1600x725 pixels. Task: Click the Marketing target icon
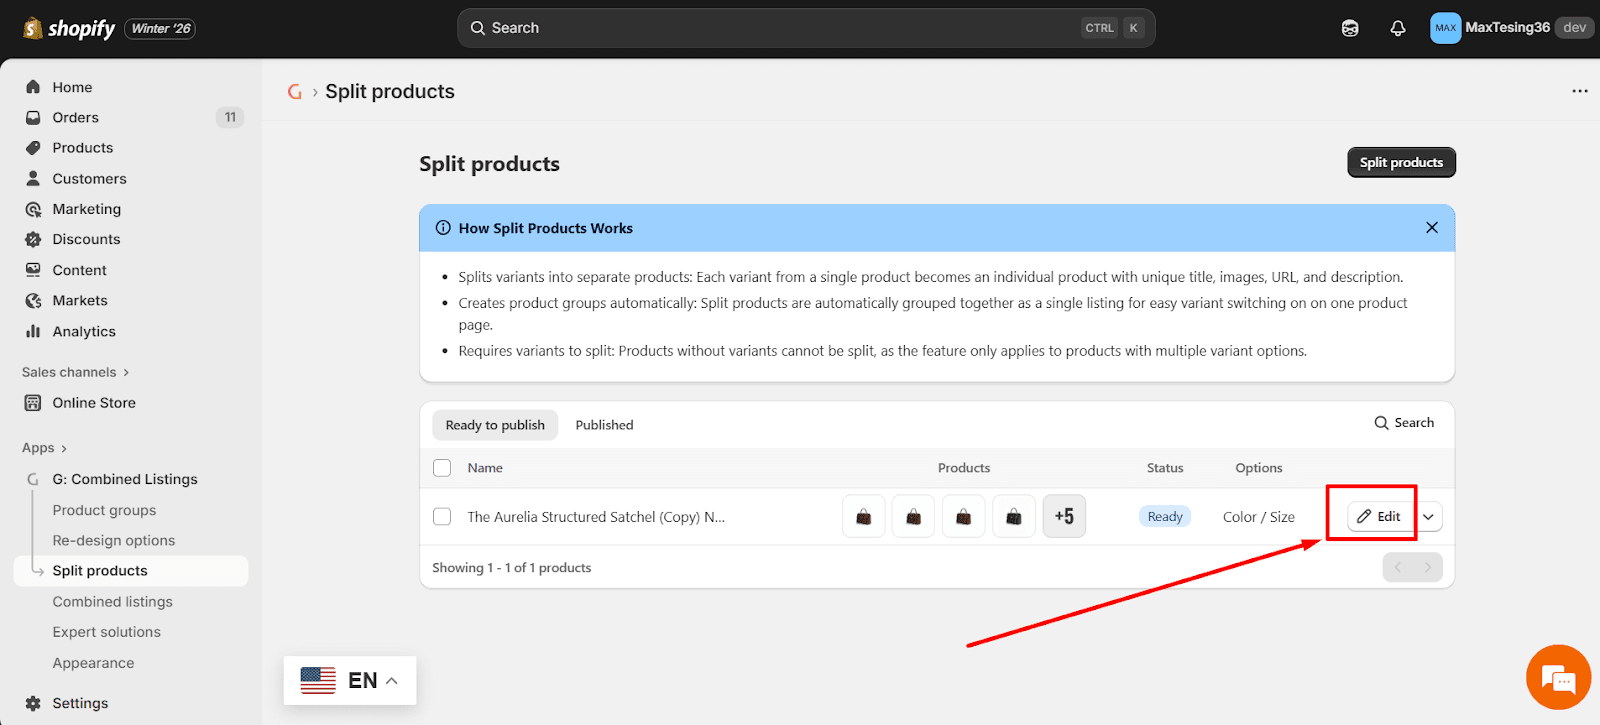[33, 209]
